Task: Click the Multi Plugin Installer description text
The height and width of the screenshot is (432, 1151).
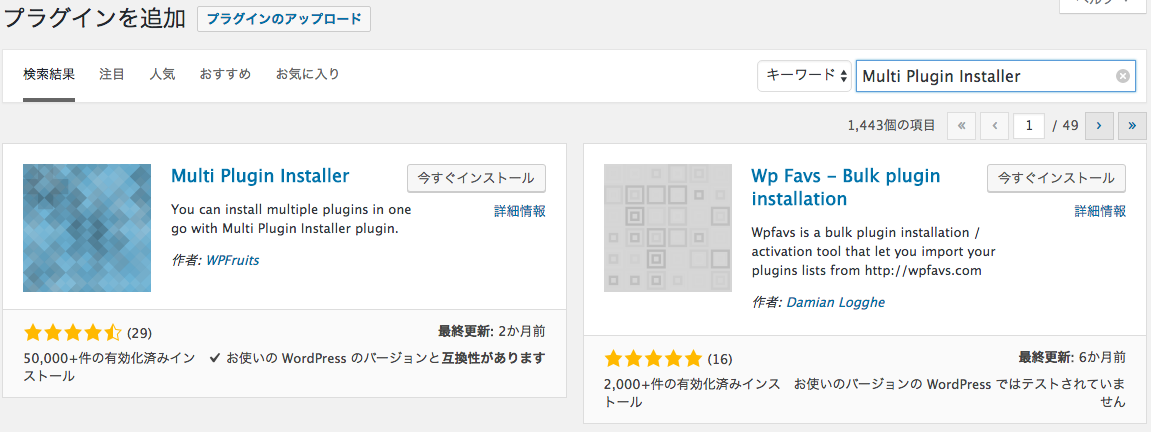Action: 291,219
